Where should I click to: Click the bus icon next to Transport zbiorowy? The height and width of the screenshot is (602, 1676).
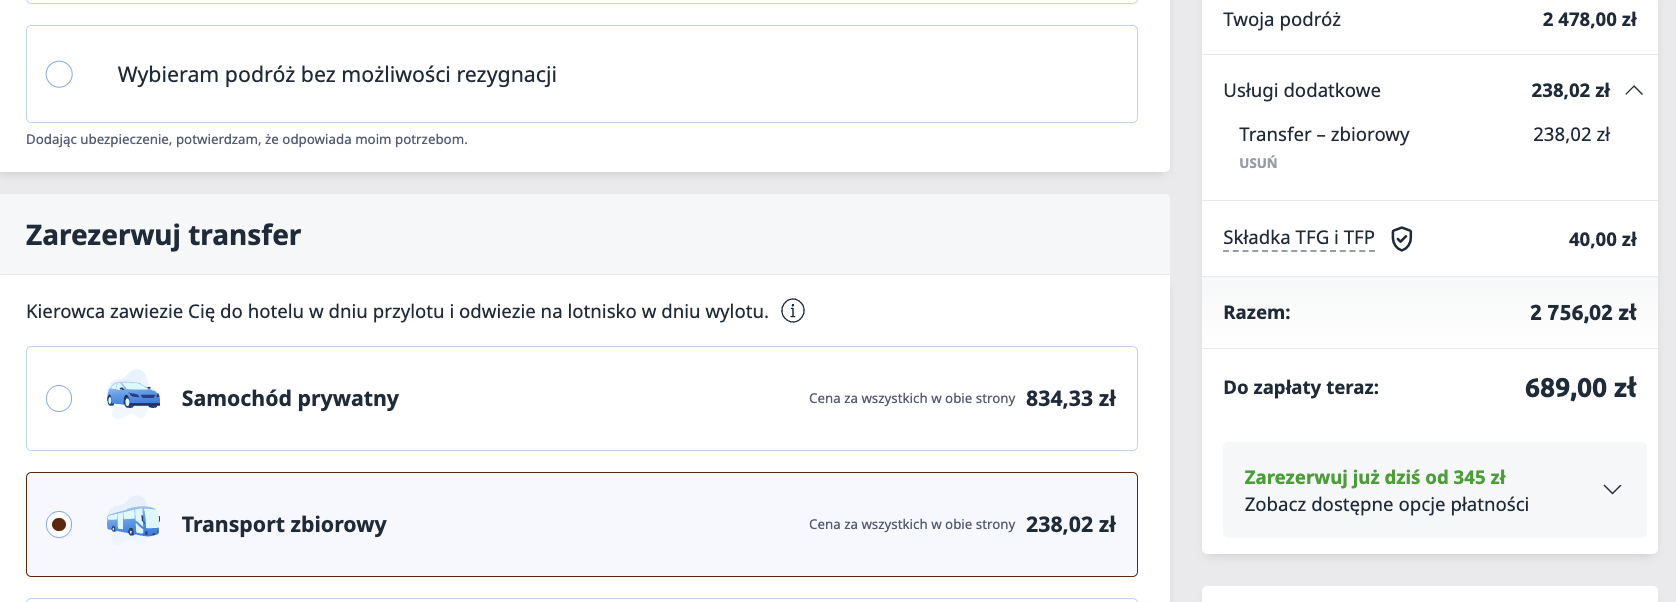[133, 523]
